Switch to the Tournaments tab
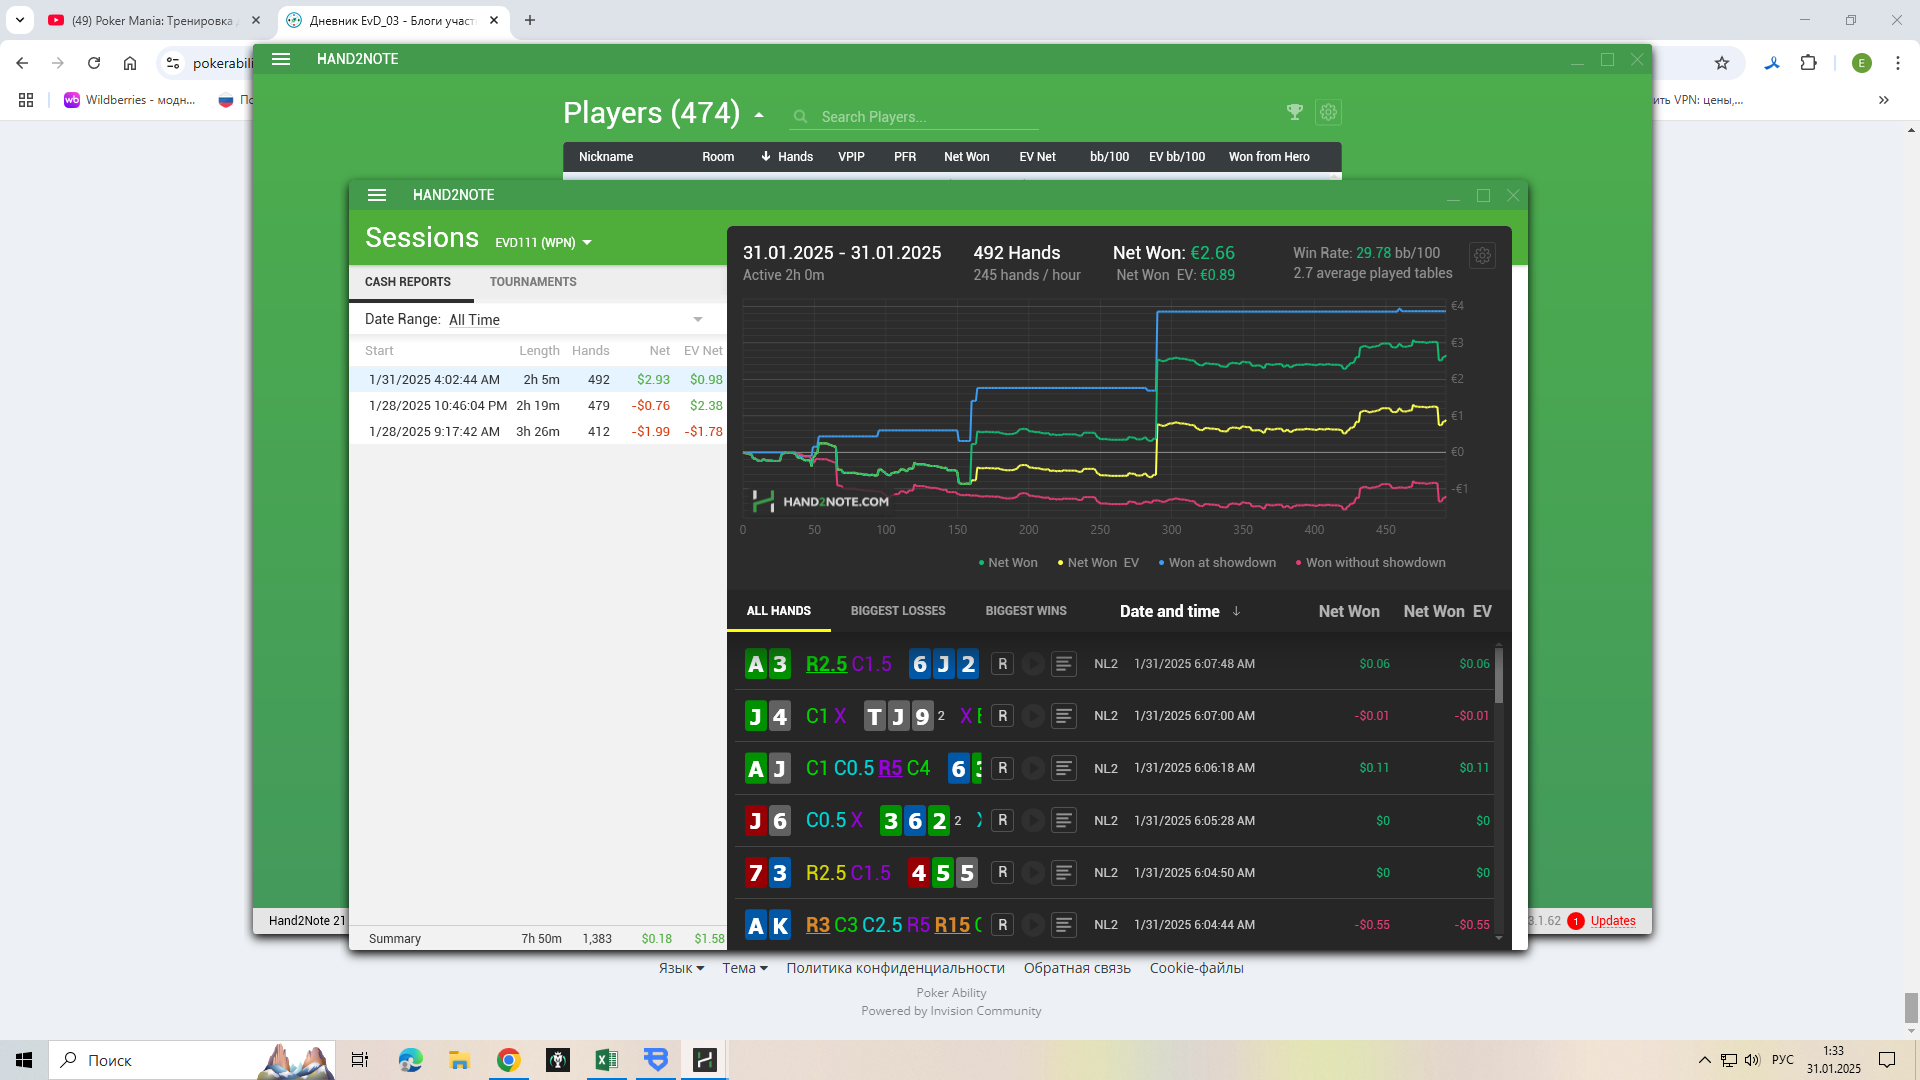The image size is (1920, 1080). point(533,282)
